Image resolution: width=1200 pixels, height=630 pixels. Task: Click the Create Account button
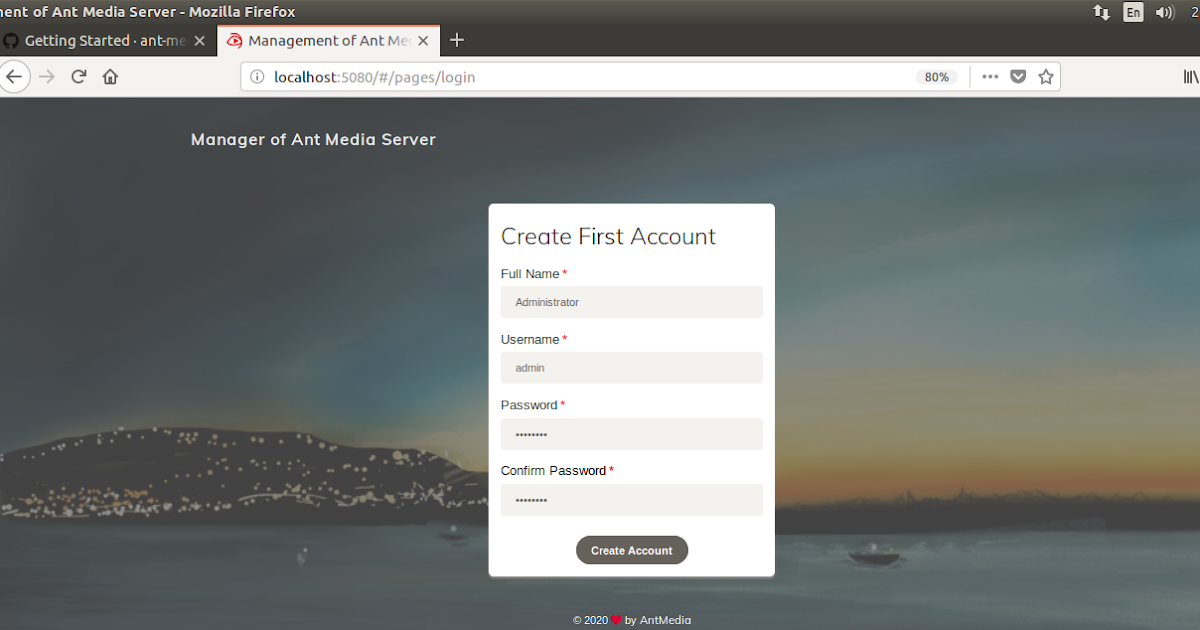[x=632, y=550]
